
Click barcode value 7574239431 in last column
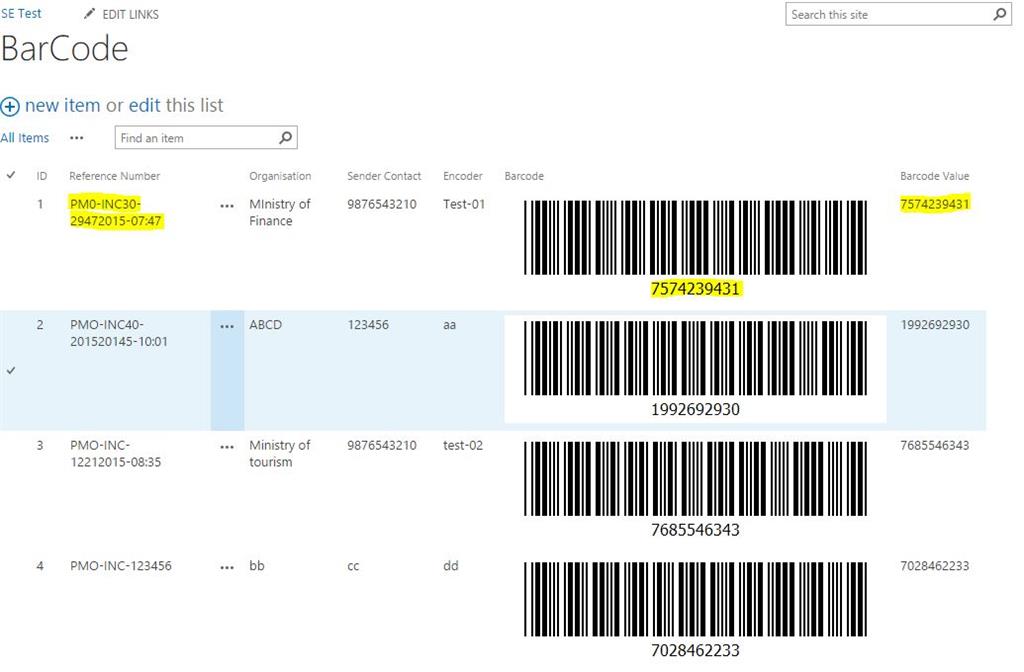(935, 204)
